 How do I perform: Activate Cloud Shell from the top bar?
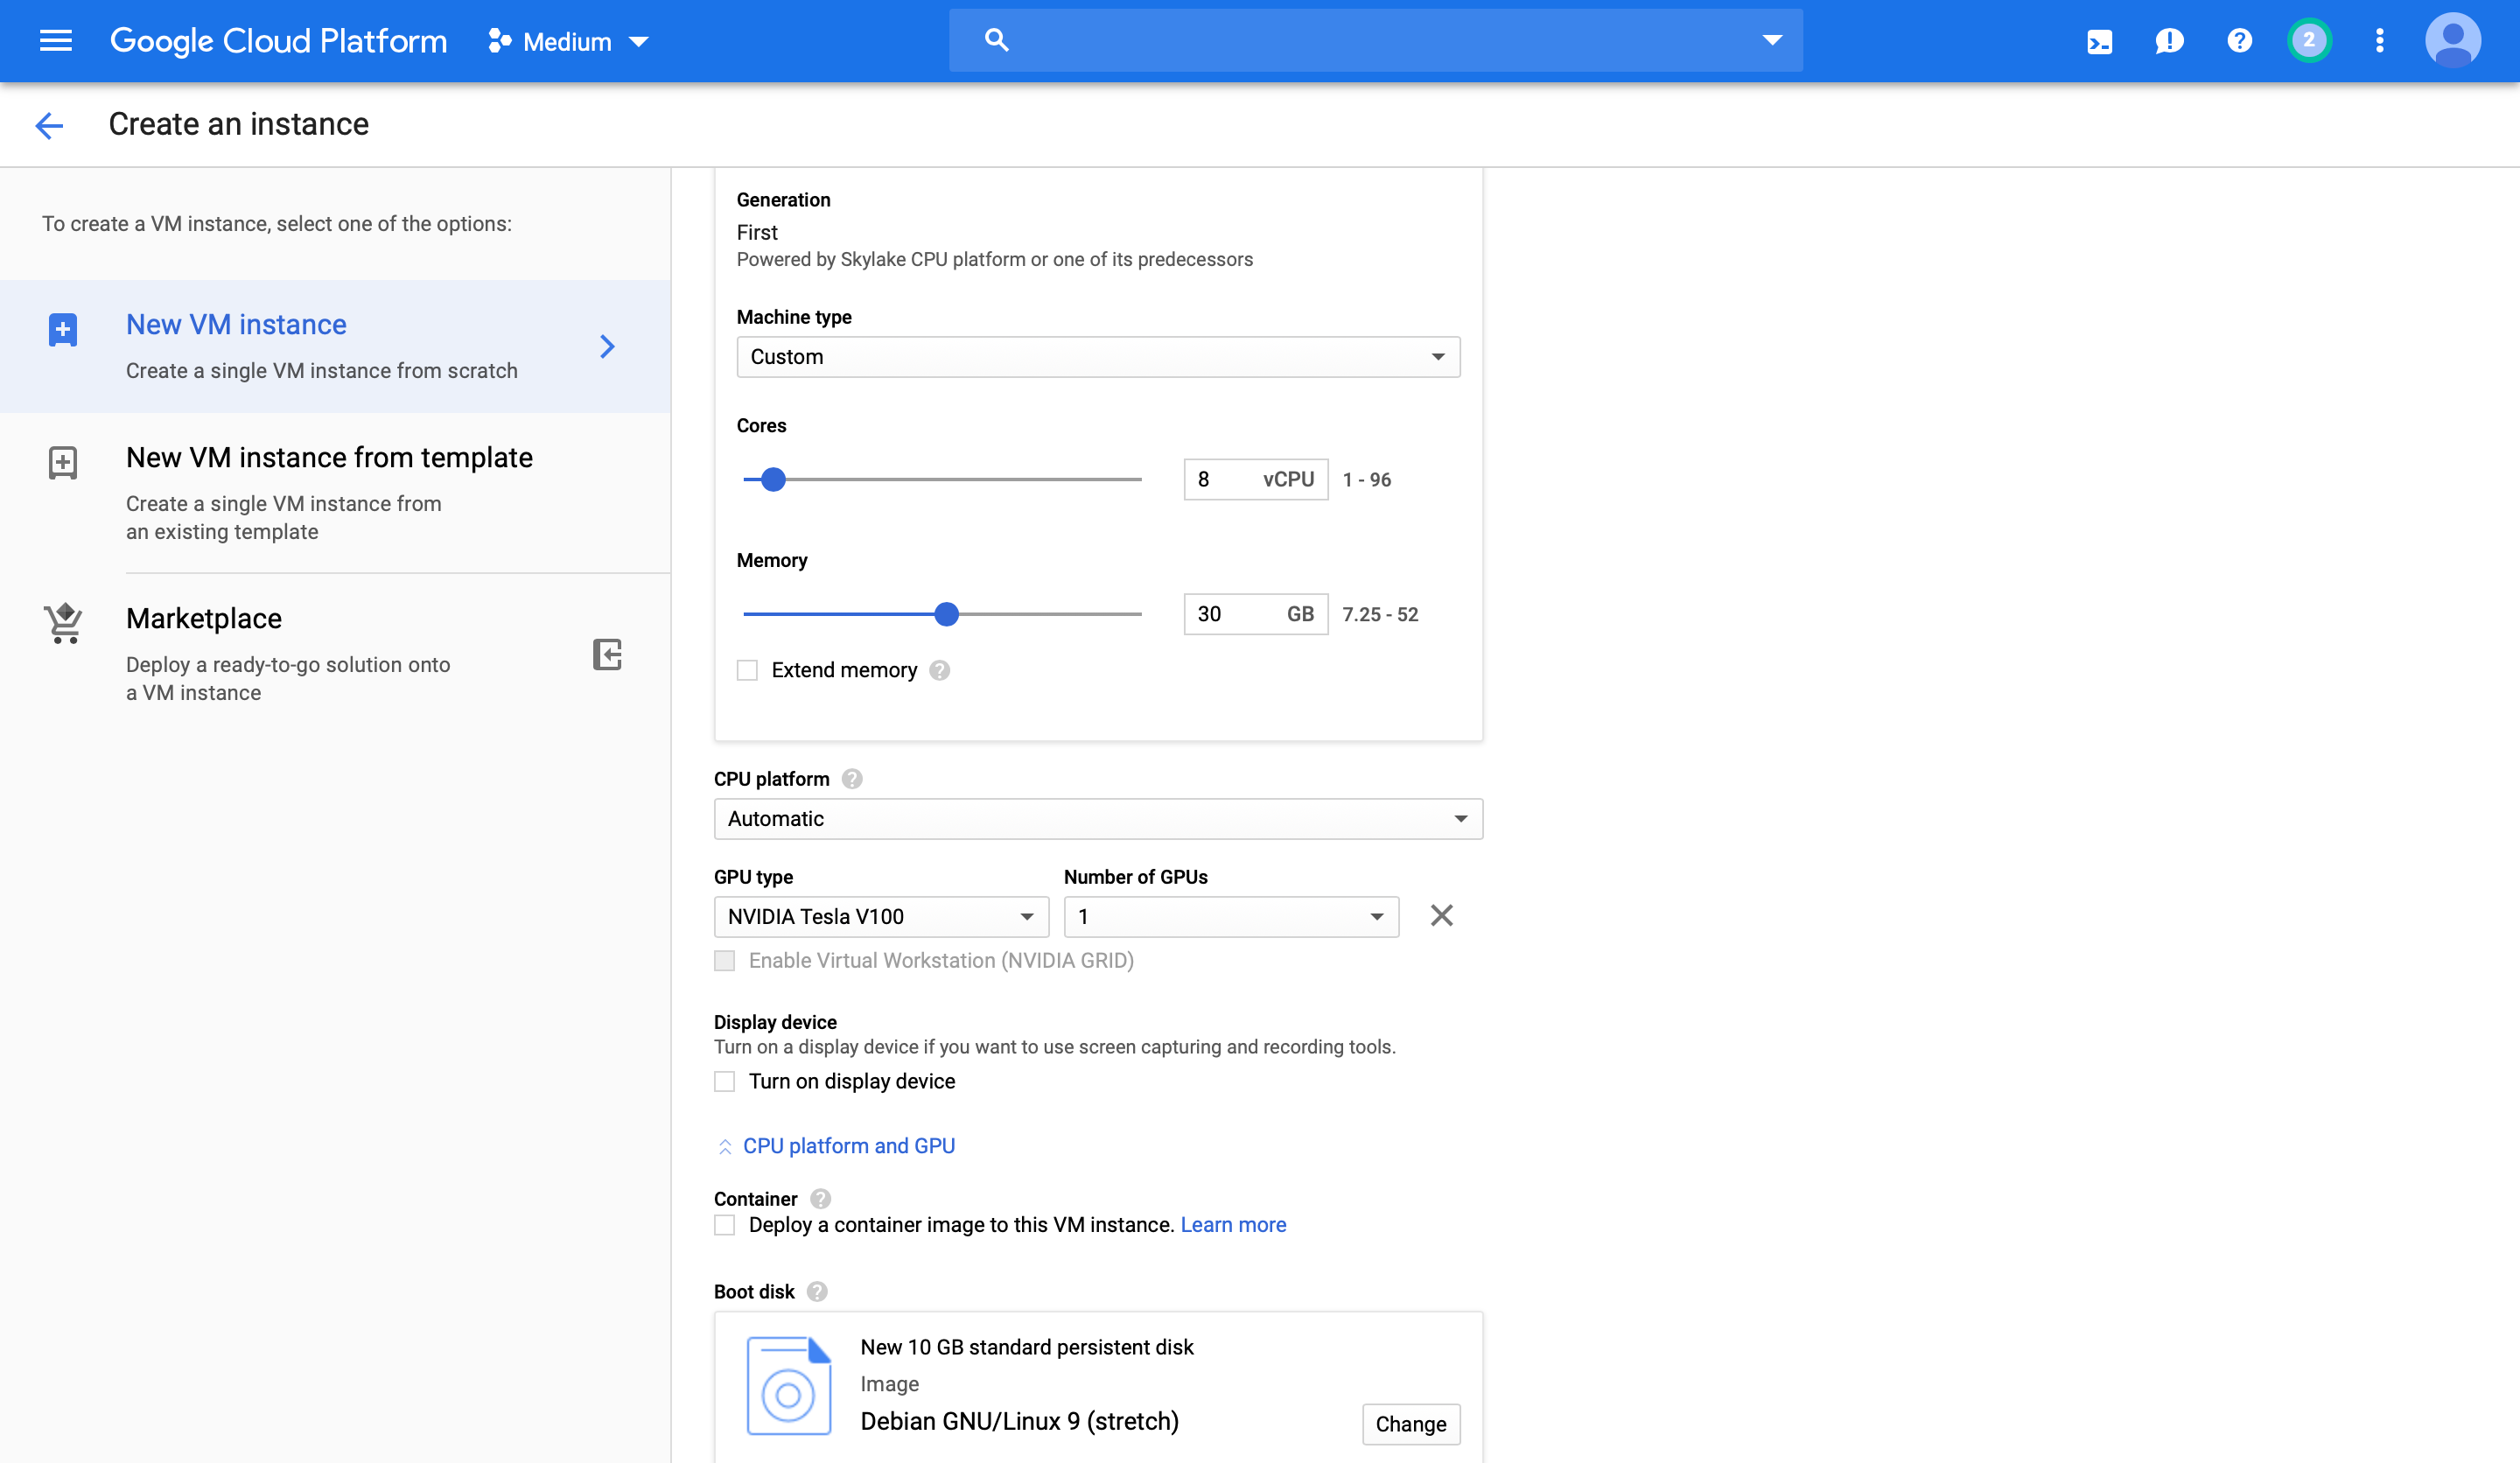tap(2100, 41)
